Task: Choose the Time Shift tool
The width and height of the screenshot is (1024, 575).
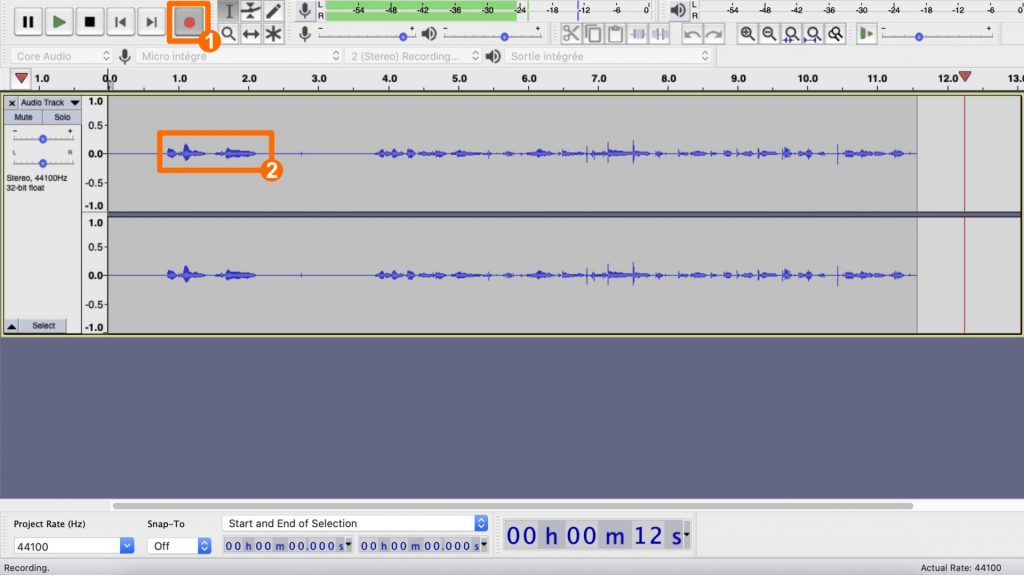Action: point(251,34)
